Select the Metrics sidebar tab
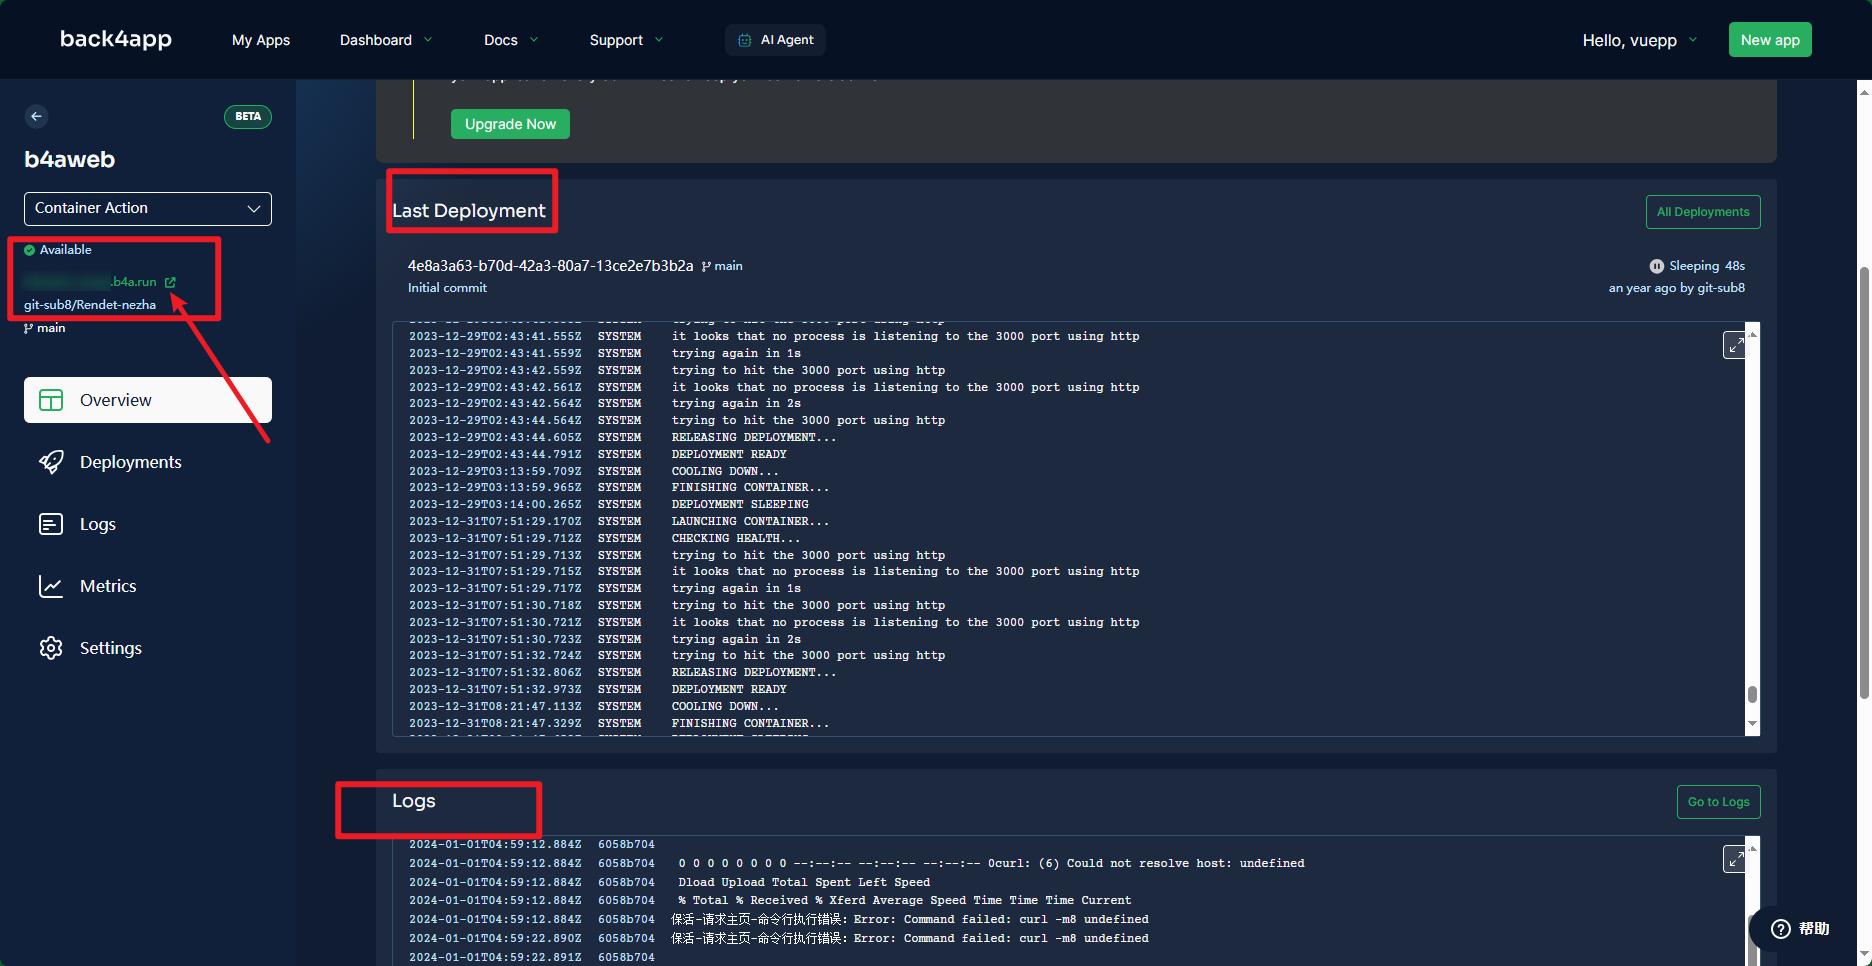Viewport: 1872px width, 966px height. pyautogui.click(x=148, y=586)
